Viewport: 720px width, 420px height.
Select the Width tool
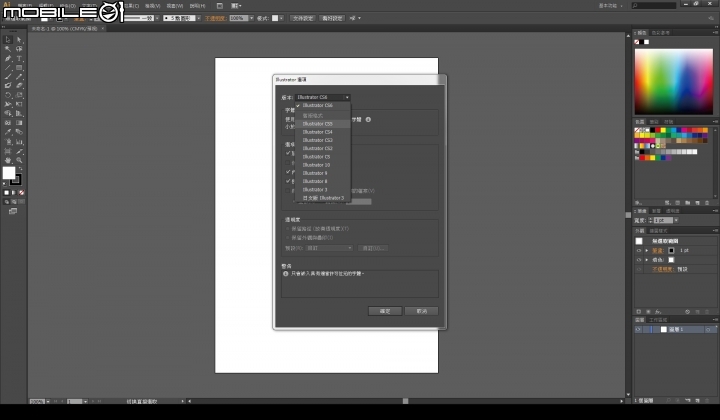tap(8, 105)
